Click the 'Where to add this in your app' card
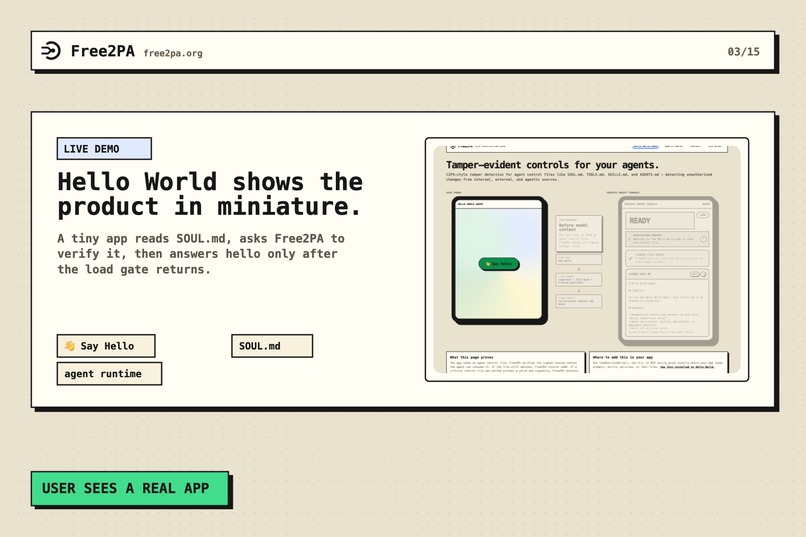 click(x=658, y=362)
